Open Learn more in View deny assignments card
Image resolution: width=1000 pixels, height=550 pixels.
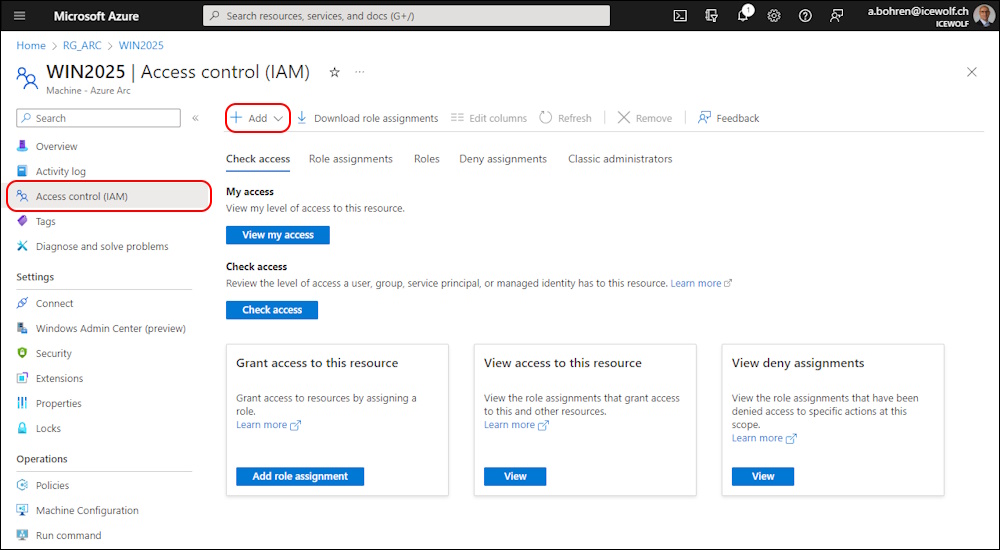click(x=764, y=438)
